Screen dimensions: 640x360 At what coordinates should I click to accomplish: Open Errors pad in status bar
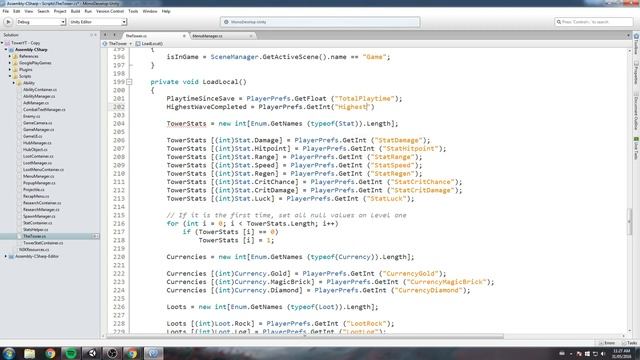point(607,343)
